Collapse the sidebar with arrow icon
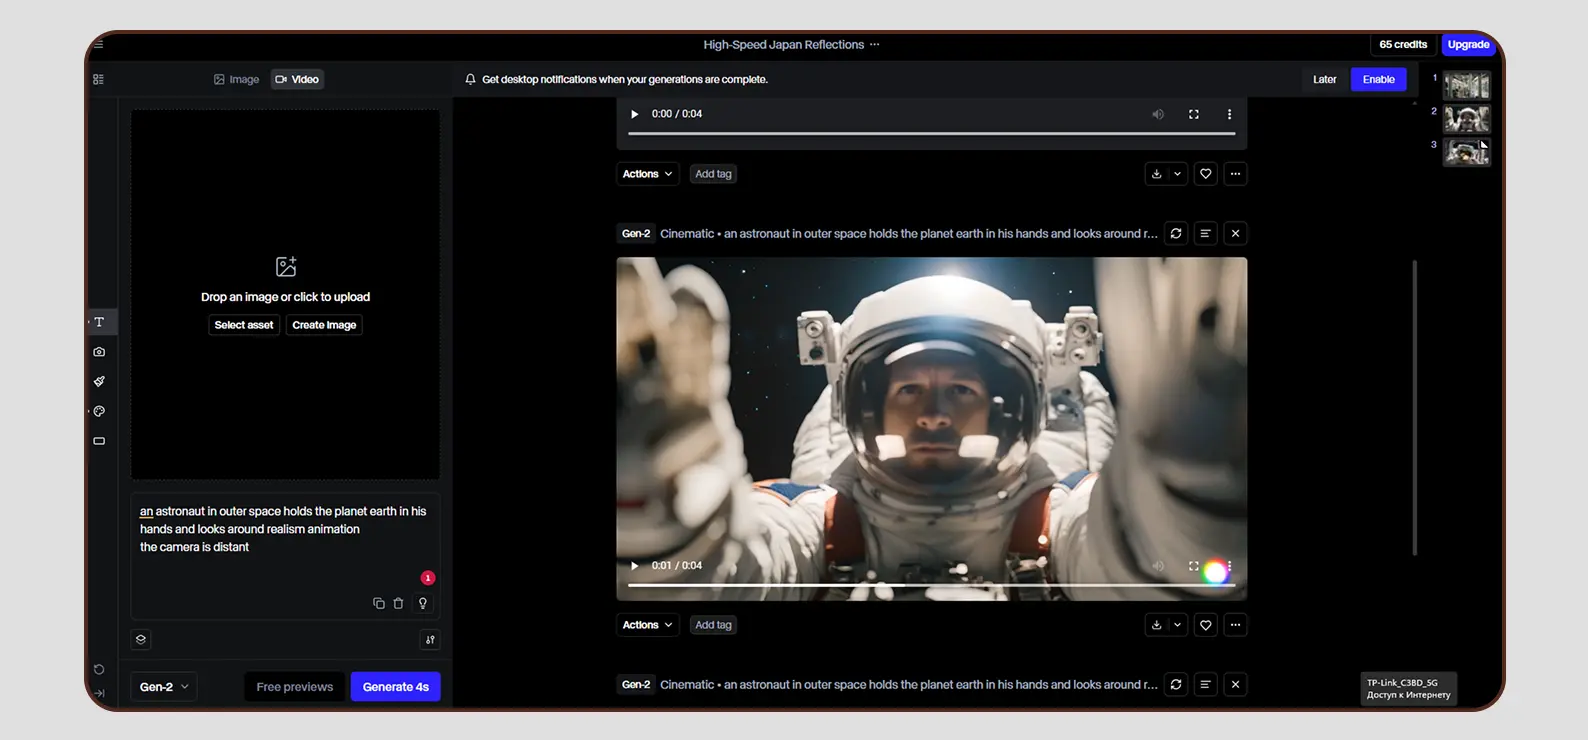1588x740 pixels. (99, 693)
